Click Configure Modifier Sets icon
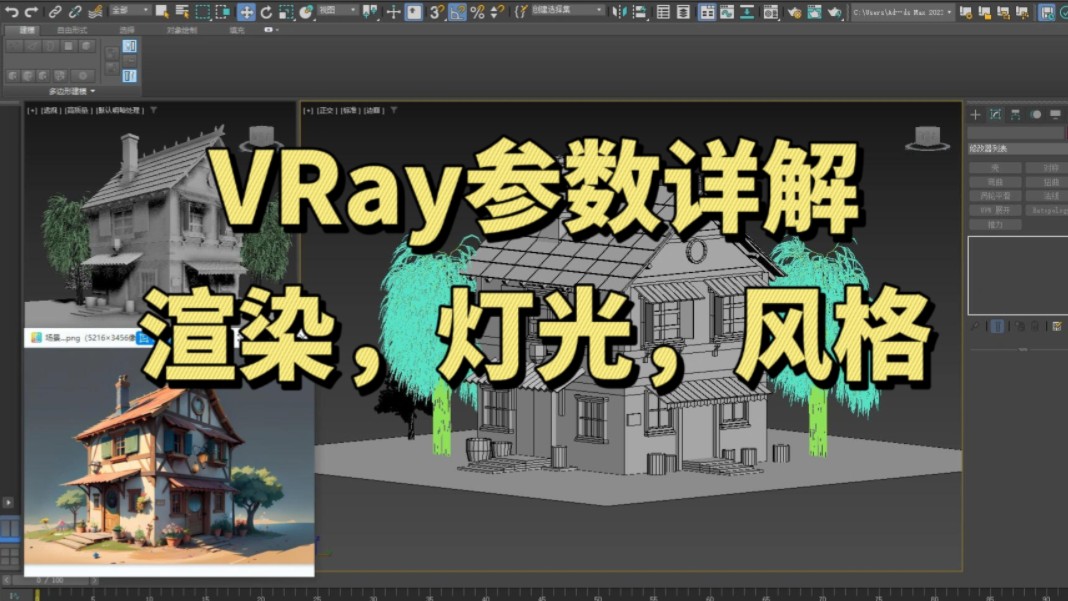1068x601 pixels. point(1056,326)
